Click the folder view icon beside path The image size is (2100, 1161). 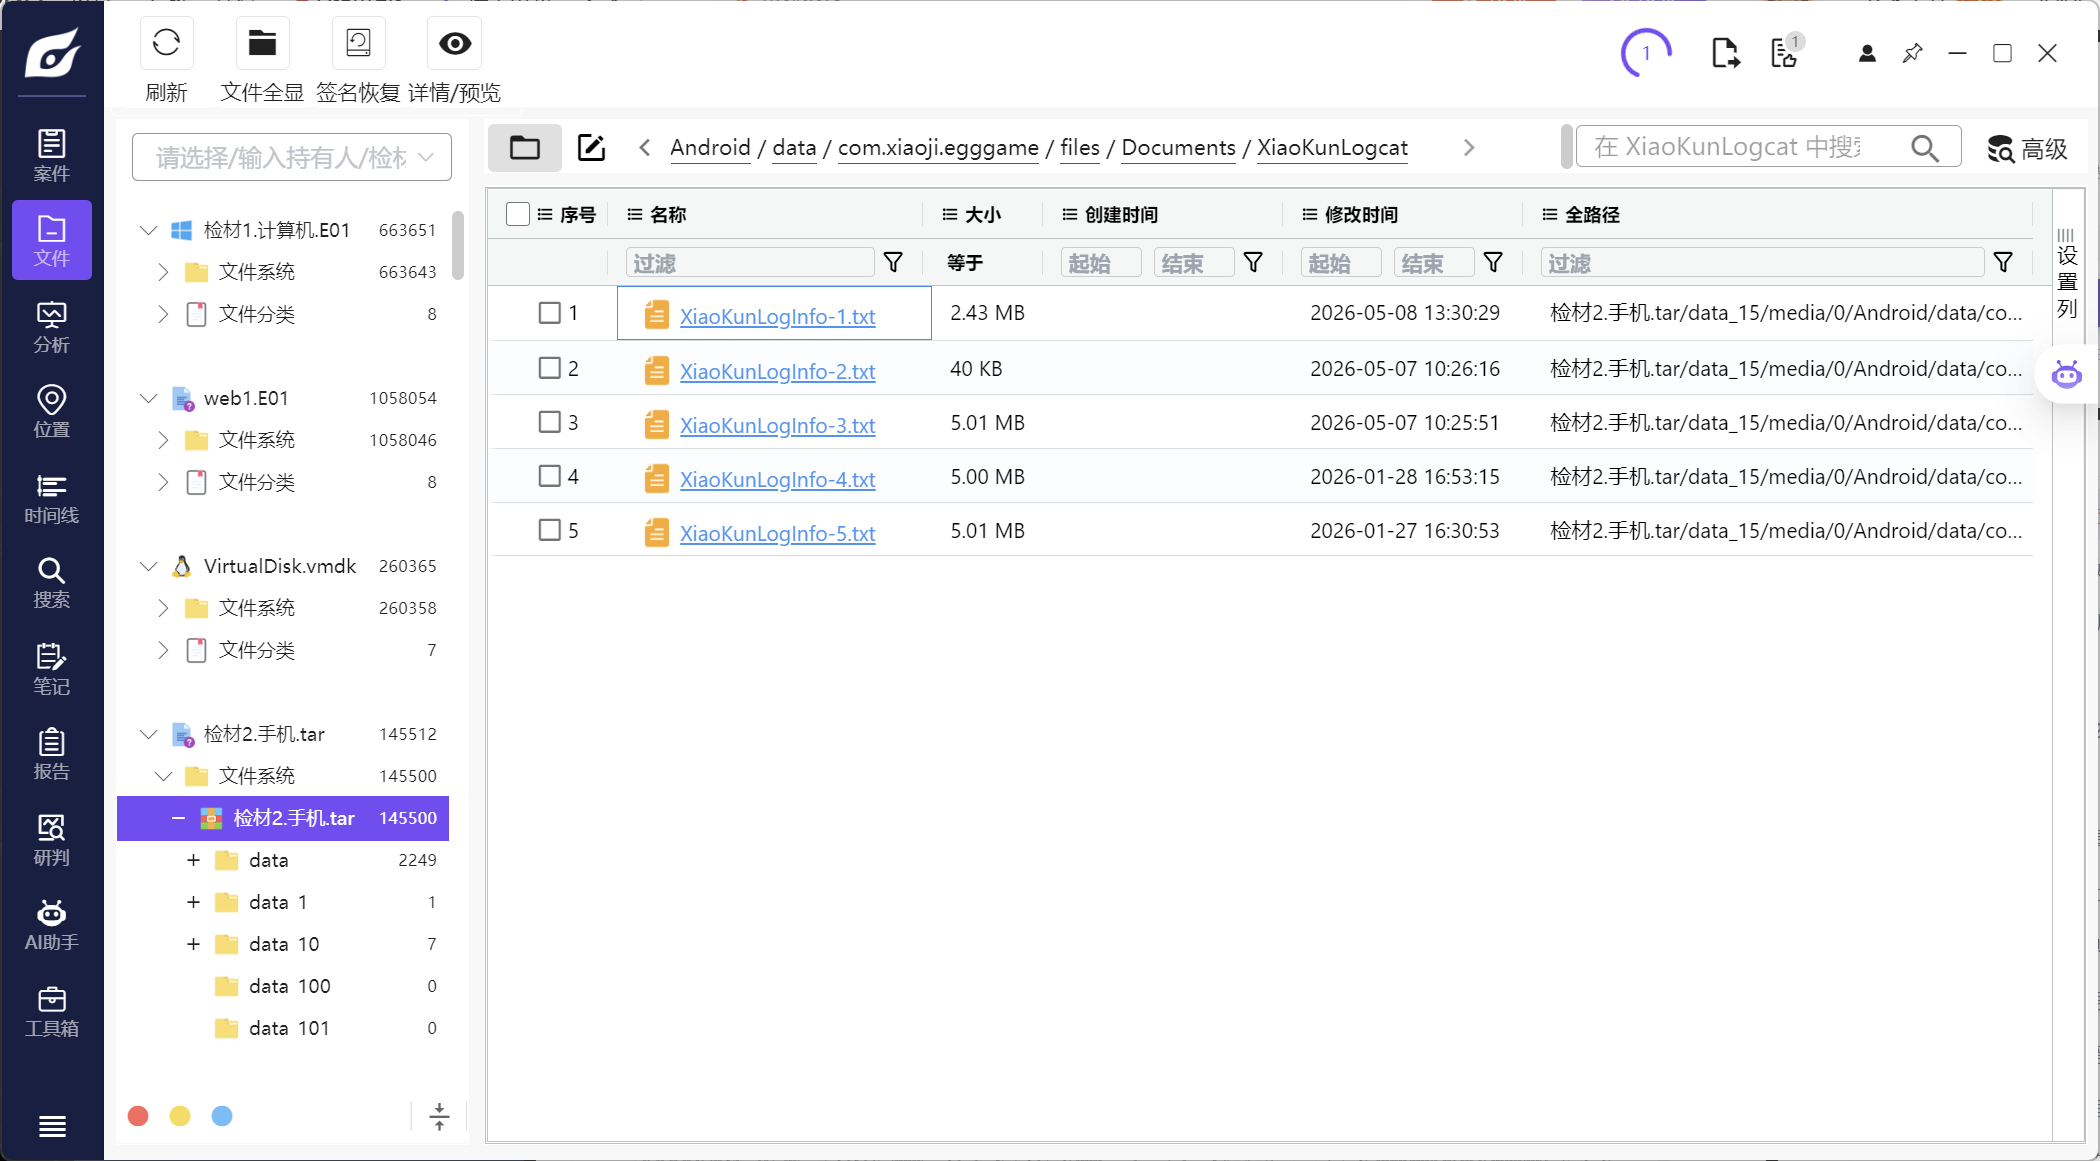click(525, 148)
